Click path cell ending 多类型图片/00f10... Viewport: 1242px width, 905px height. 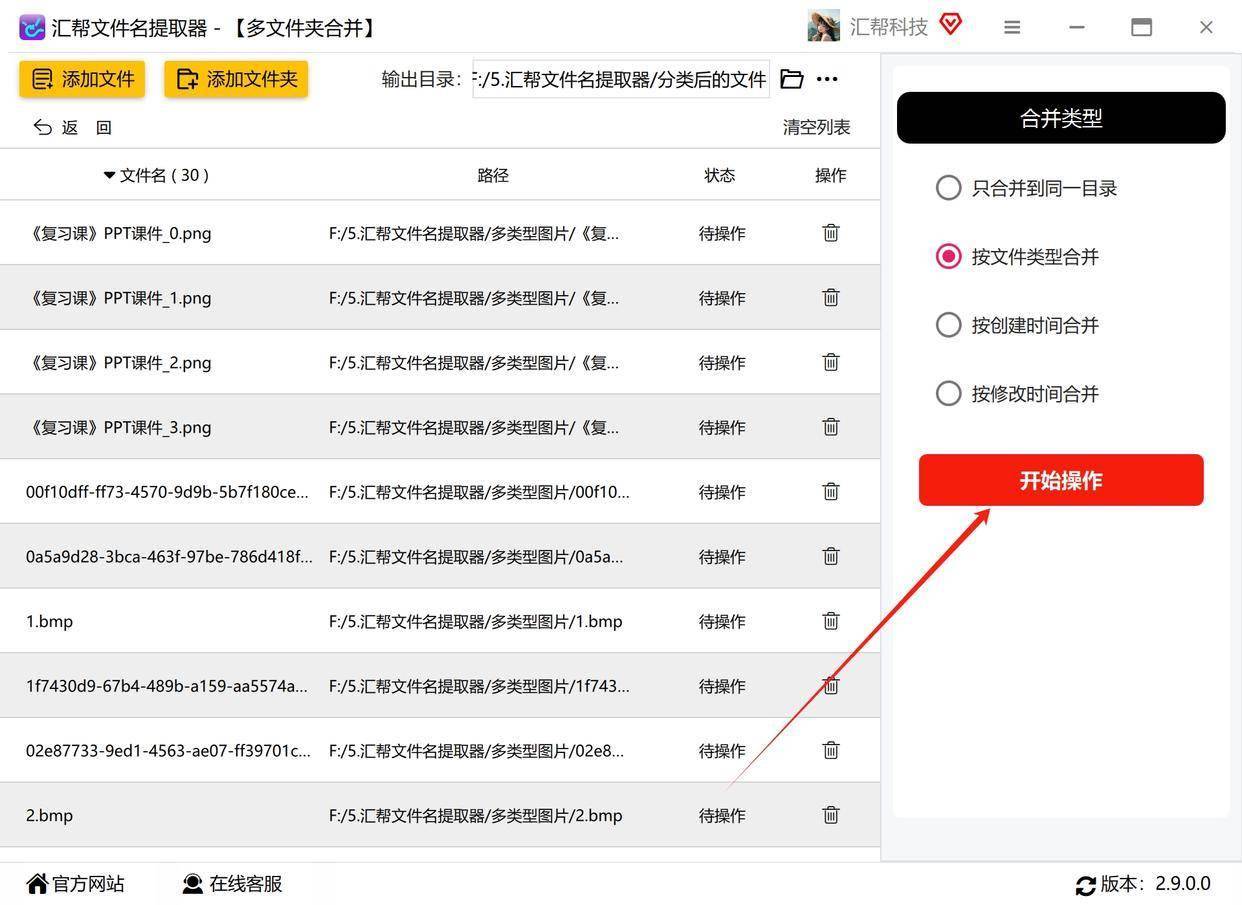click(x=479, y=492)
